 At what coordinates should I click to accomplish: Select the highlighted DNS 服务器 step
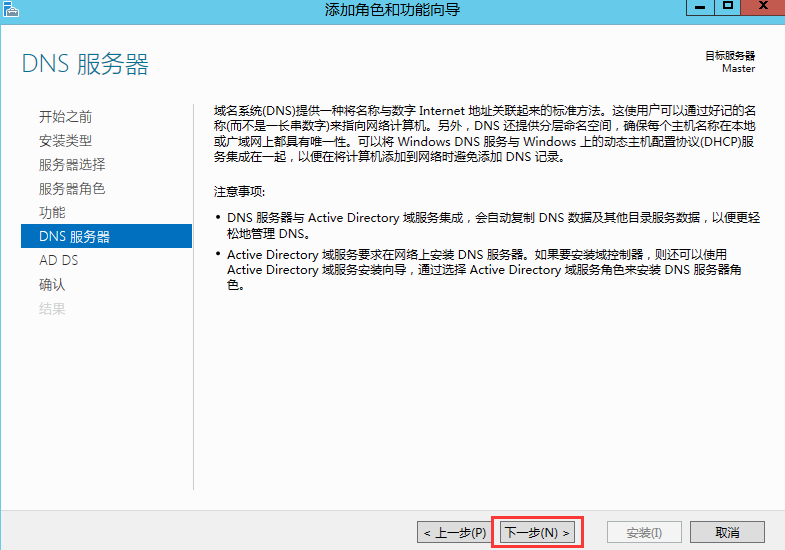pos(106,236)
